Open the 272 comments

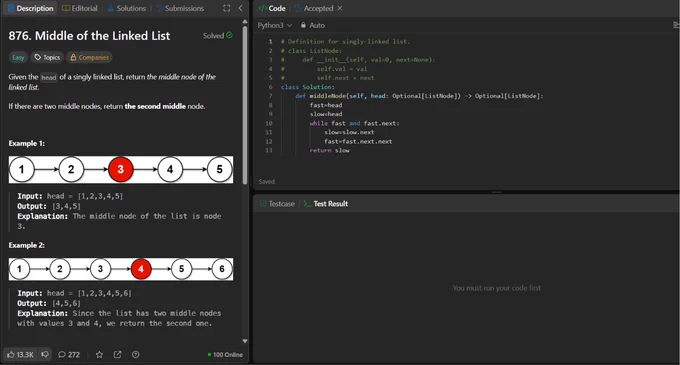(x=69, y=355)
